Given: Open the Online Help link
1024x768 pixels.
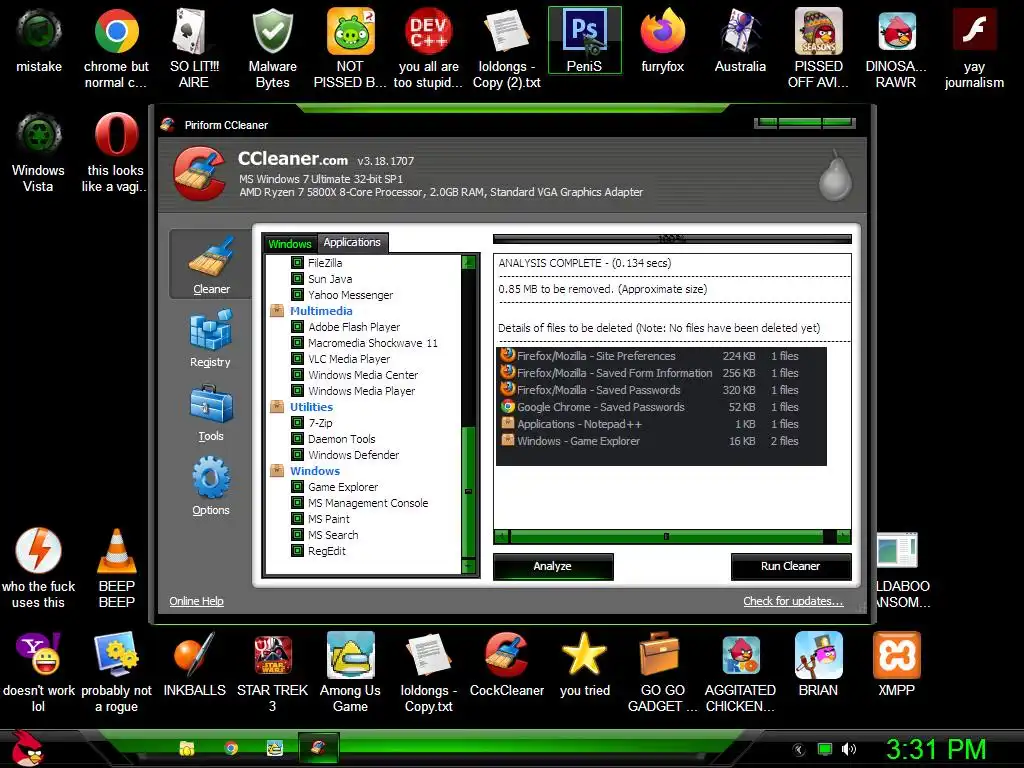Looking at the screenshot, I should click(196, 601).
